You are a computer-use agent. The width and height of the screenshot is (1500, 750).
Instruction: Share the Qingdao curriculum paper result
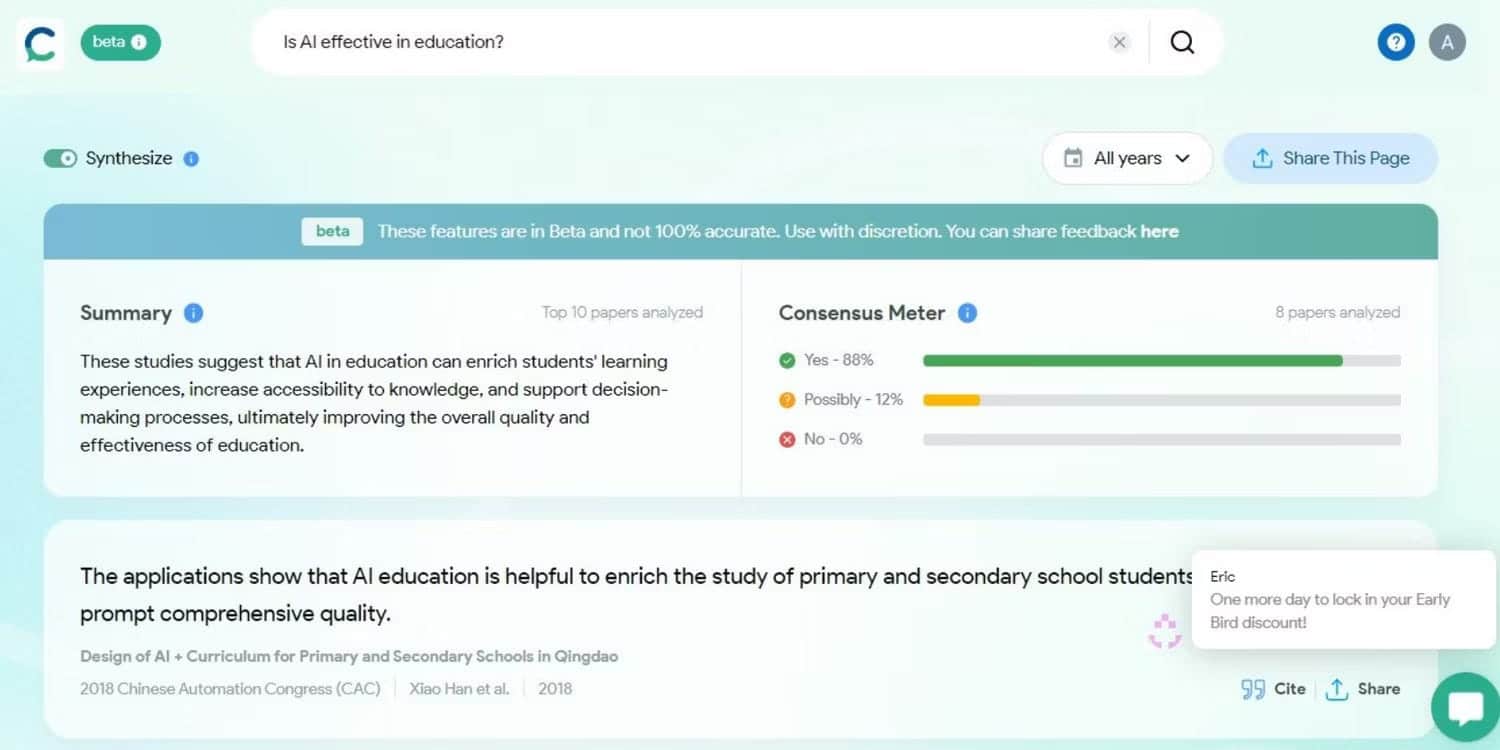point(1363,689)
